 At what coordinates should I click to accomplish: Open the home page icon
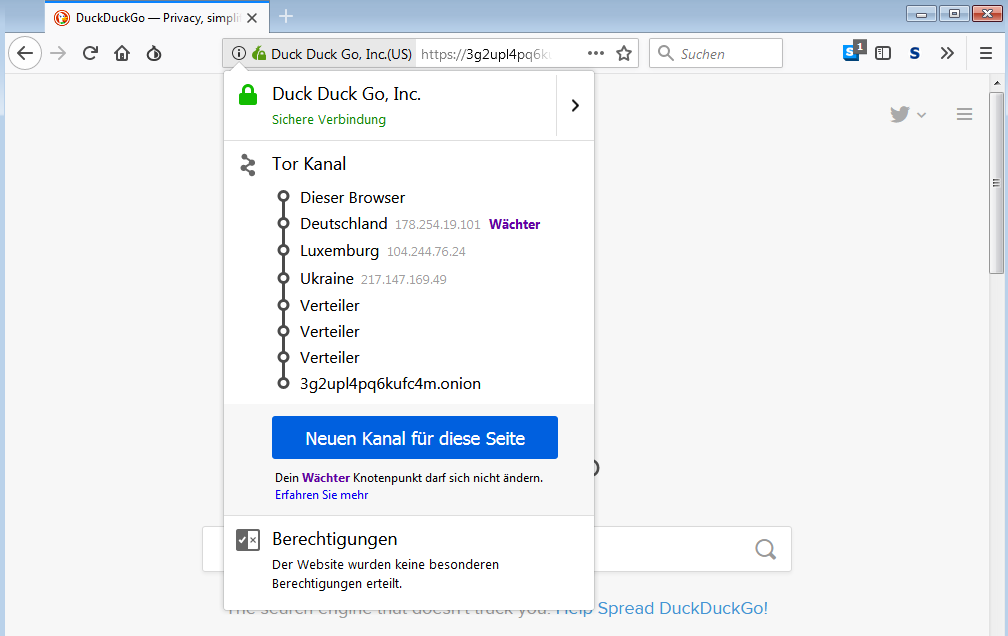click(x=122, y=53)
